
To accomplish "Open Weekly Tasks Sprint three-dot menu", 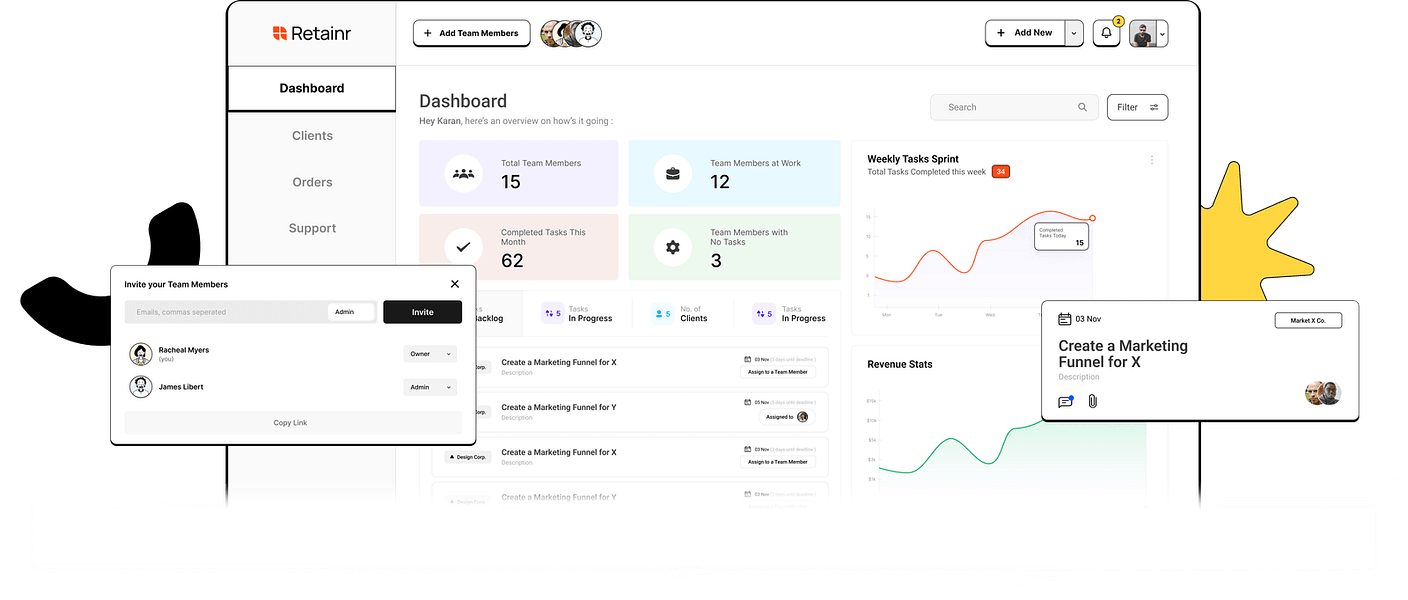I will (x=1152, y=160).
